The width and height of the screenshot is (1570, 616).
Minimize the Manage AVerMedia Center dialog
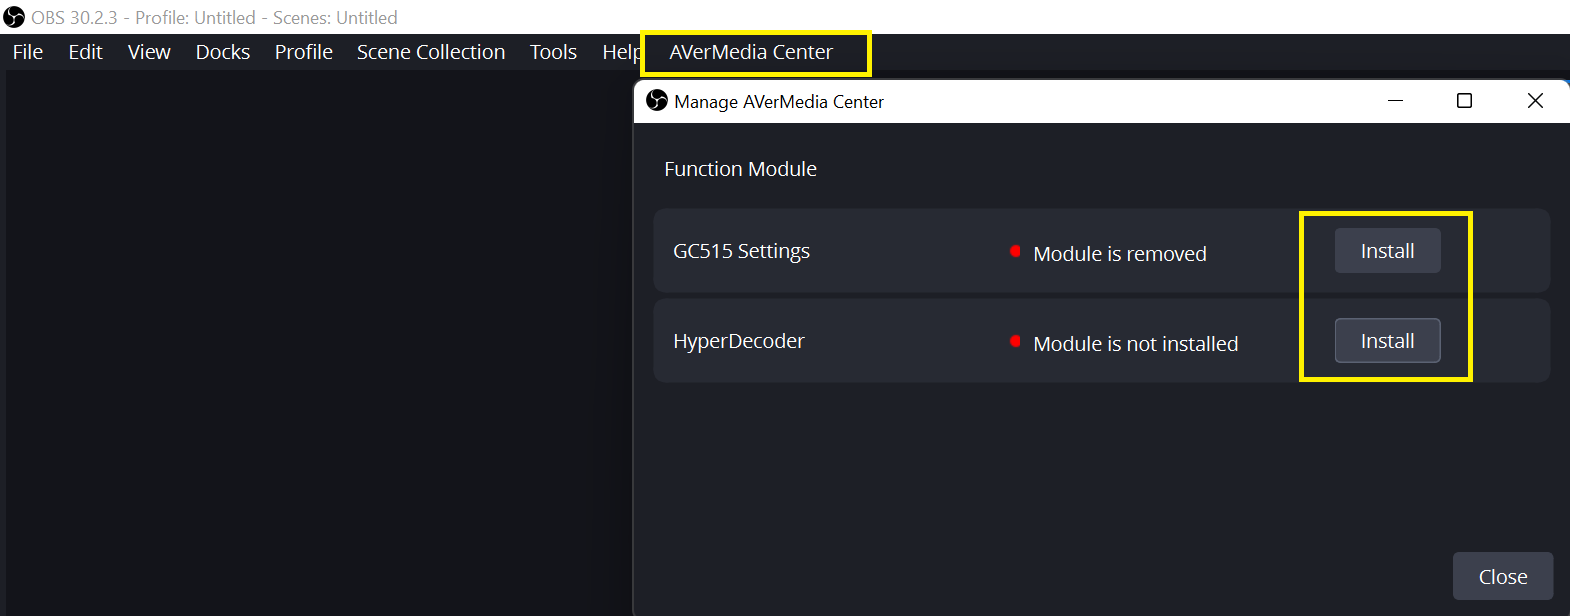pyautogui.click(x=1396, y=101)
